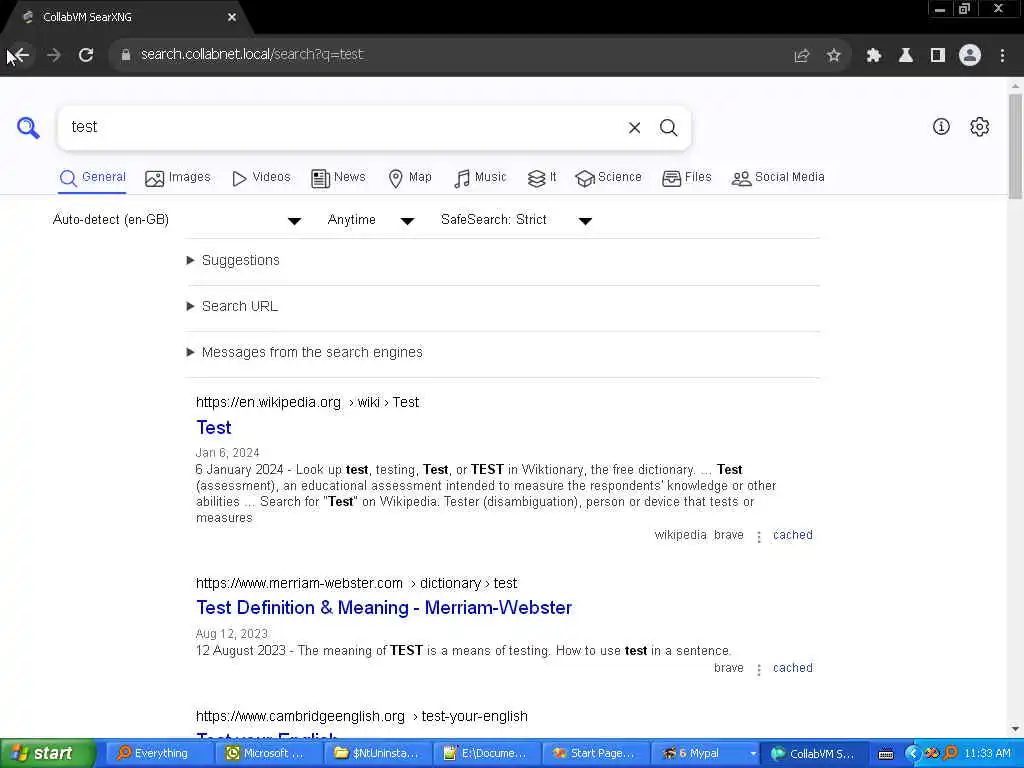Open the preferences gear icon
The height and width of the screenshot is (768, 1024).
pos(979,127)
